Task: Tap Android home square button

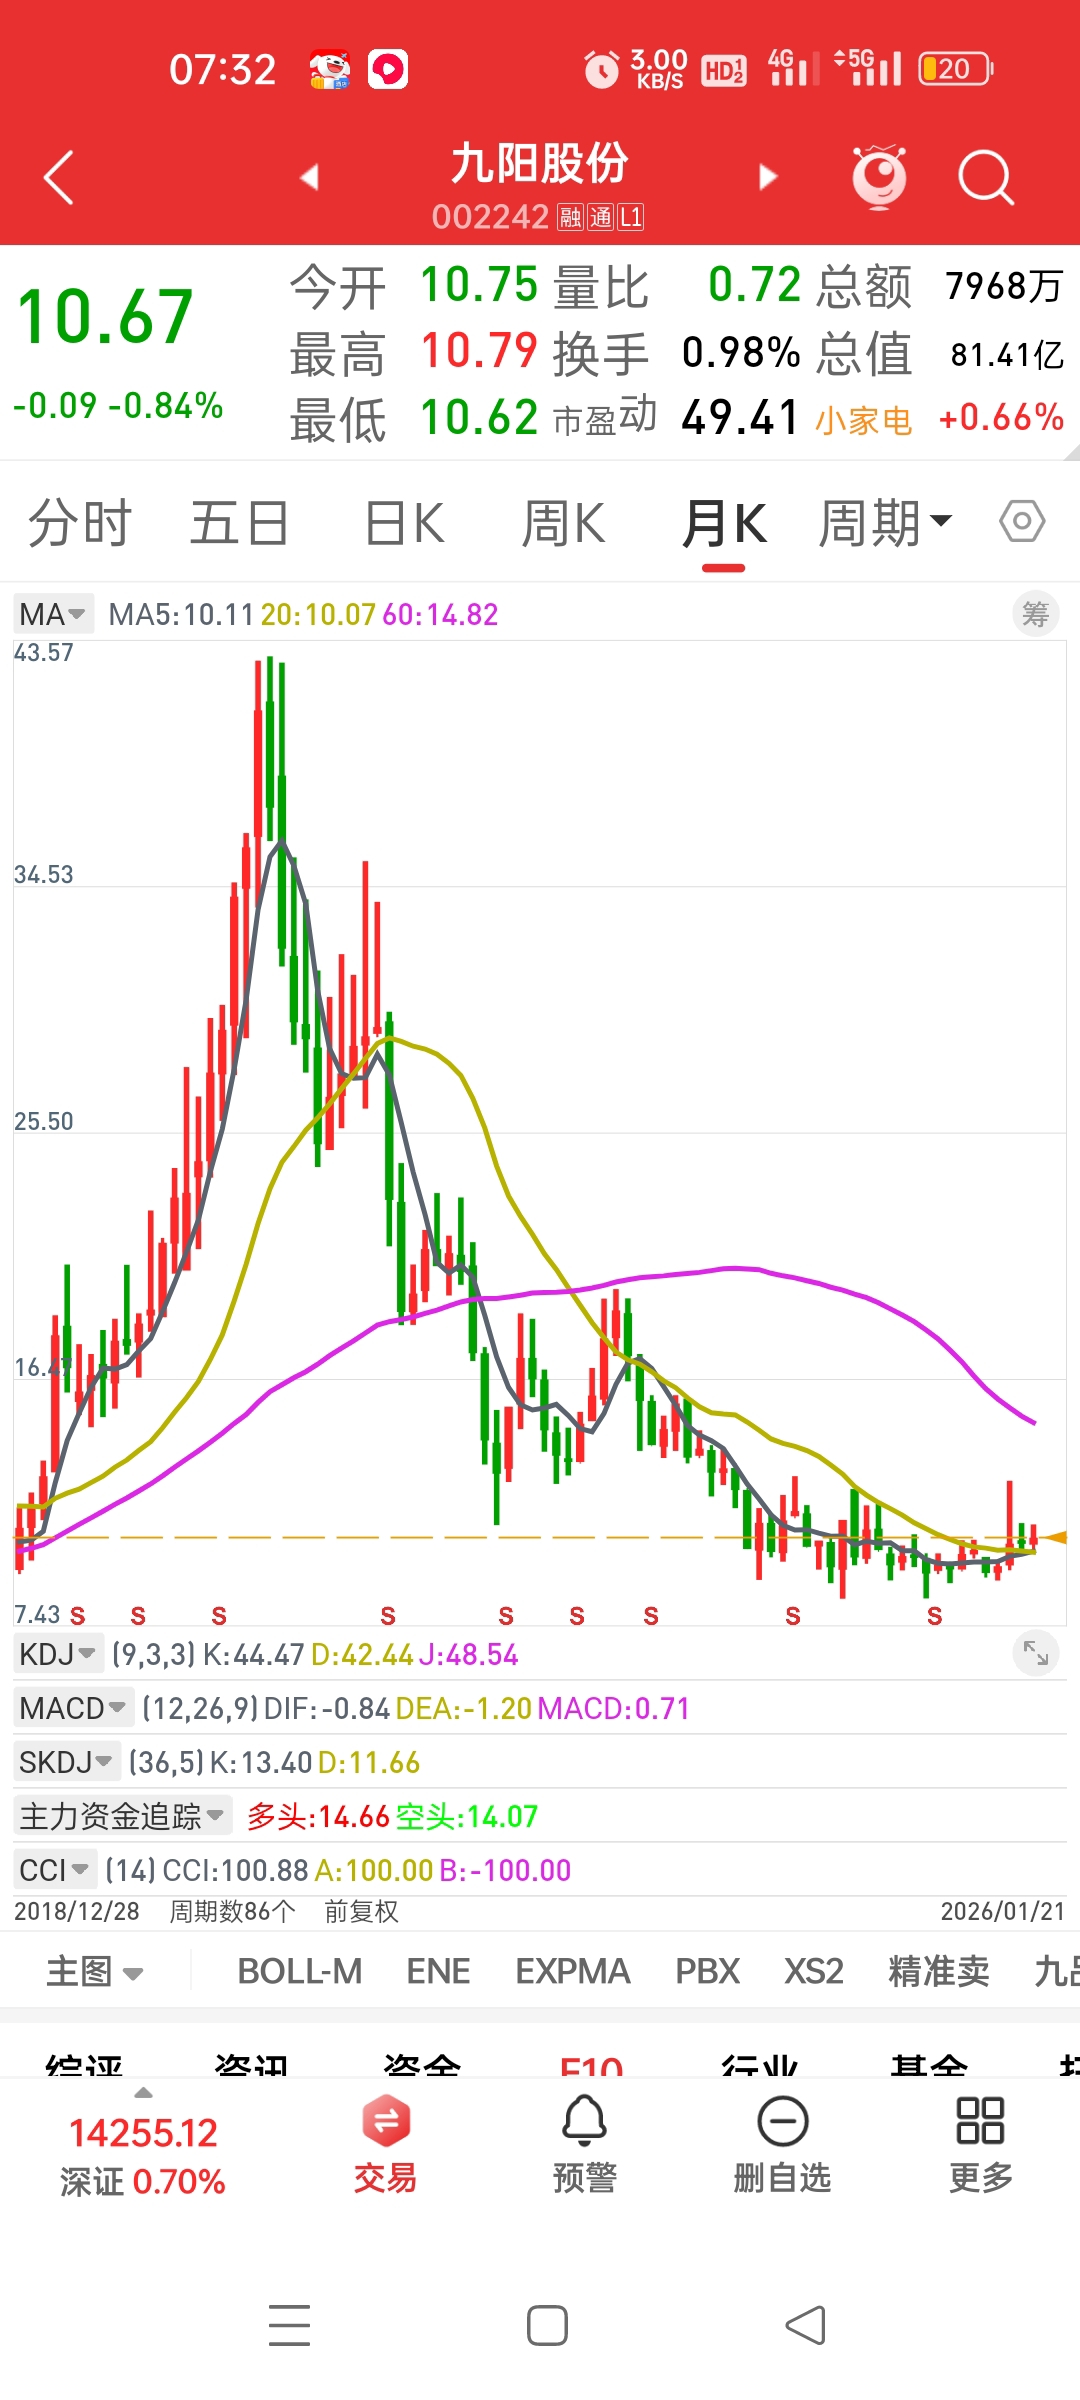Action: 547,2325
